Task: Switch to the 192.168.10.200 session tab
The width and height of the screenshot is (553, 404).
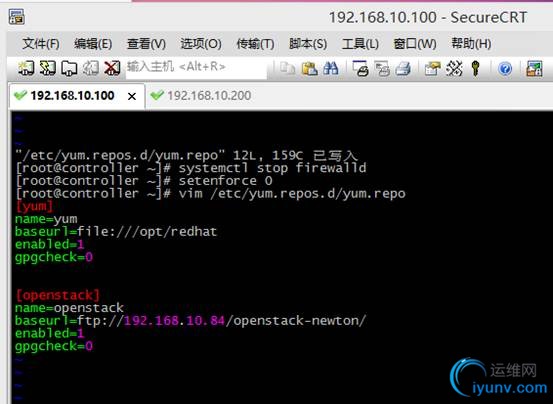Action: point(201,96)
